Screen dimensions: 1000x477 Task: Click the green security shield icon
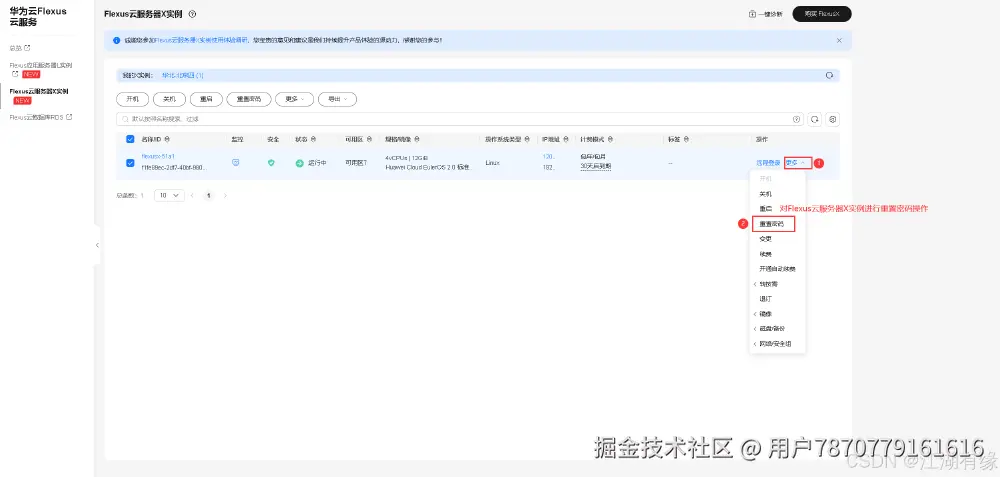(271, 163)
